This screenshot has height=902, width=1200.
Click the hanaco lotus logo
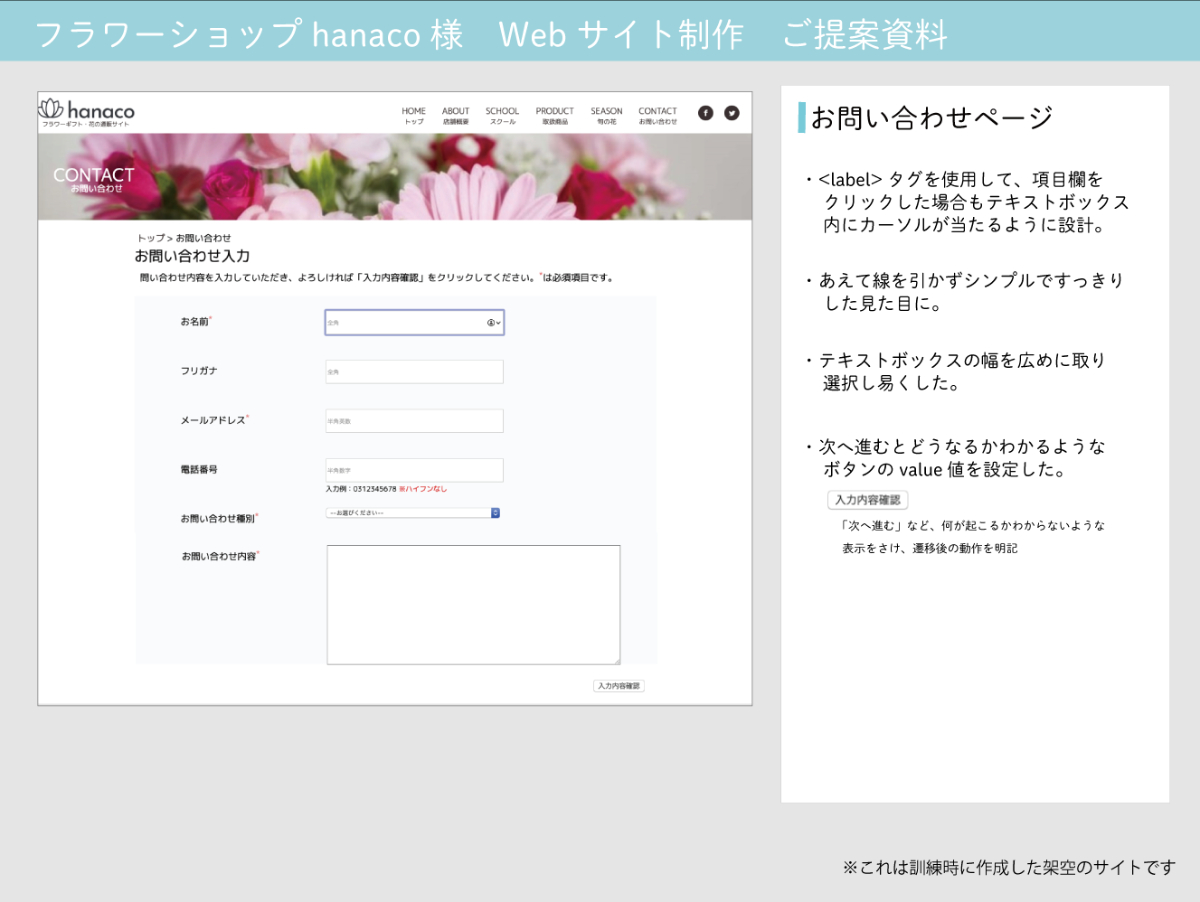tap(52, 109)
